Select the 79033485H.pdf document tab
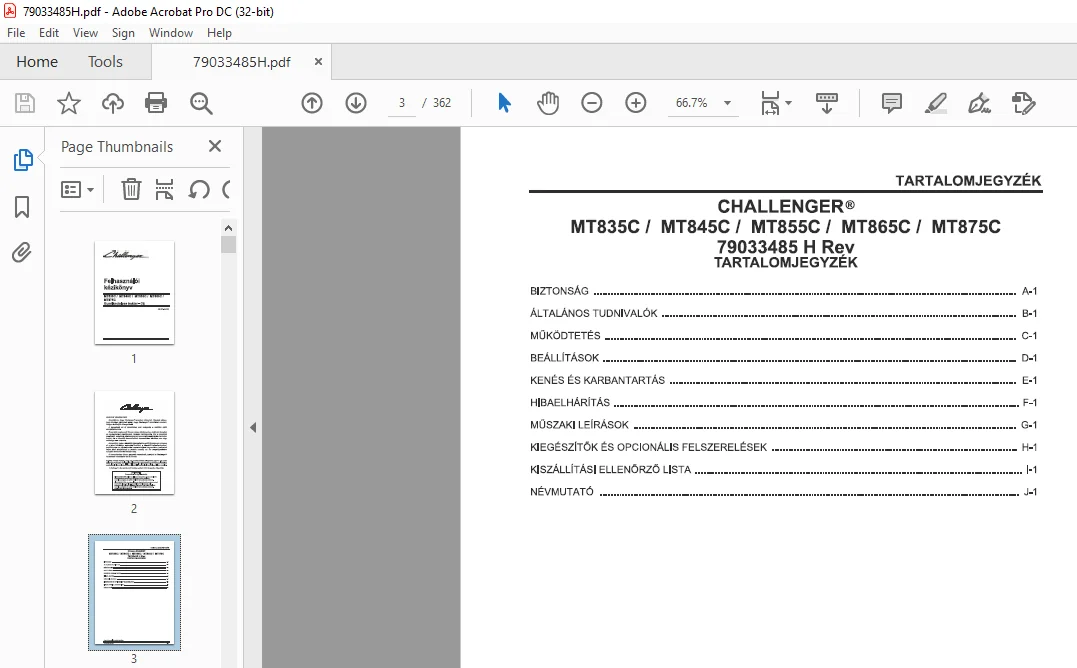Viewport: 1077px width, 668px height. pyautogui.click(x=241, y=62)
